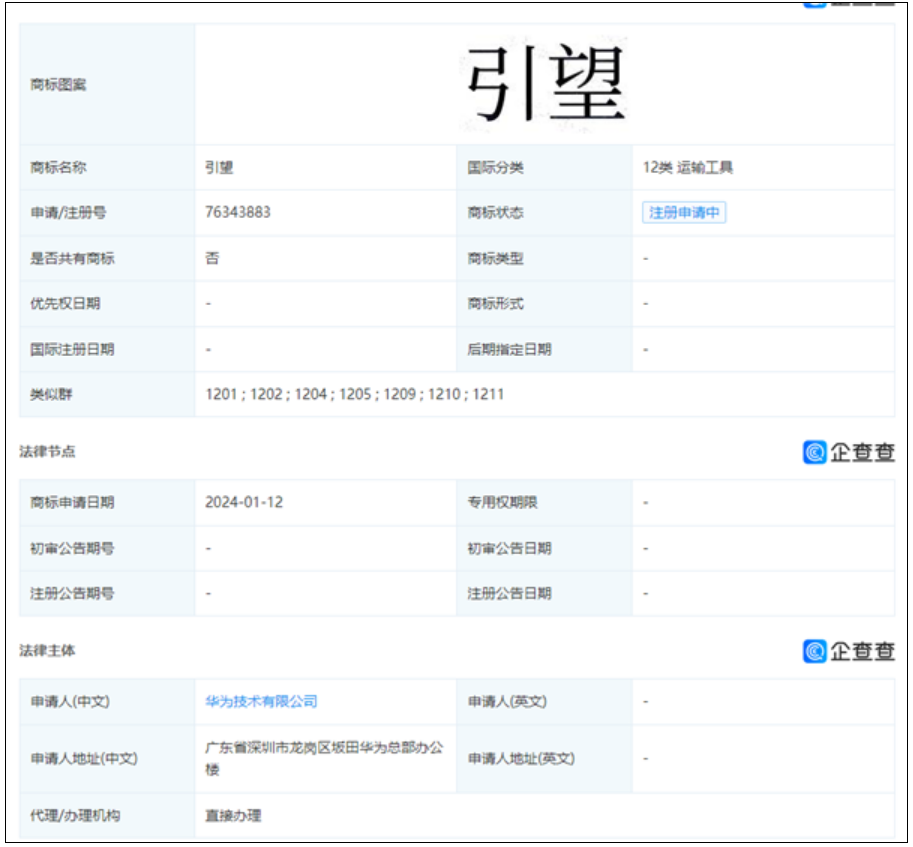Click the 申请人地址(英文) label
The image size is (913, 847).
click(521, 758)
